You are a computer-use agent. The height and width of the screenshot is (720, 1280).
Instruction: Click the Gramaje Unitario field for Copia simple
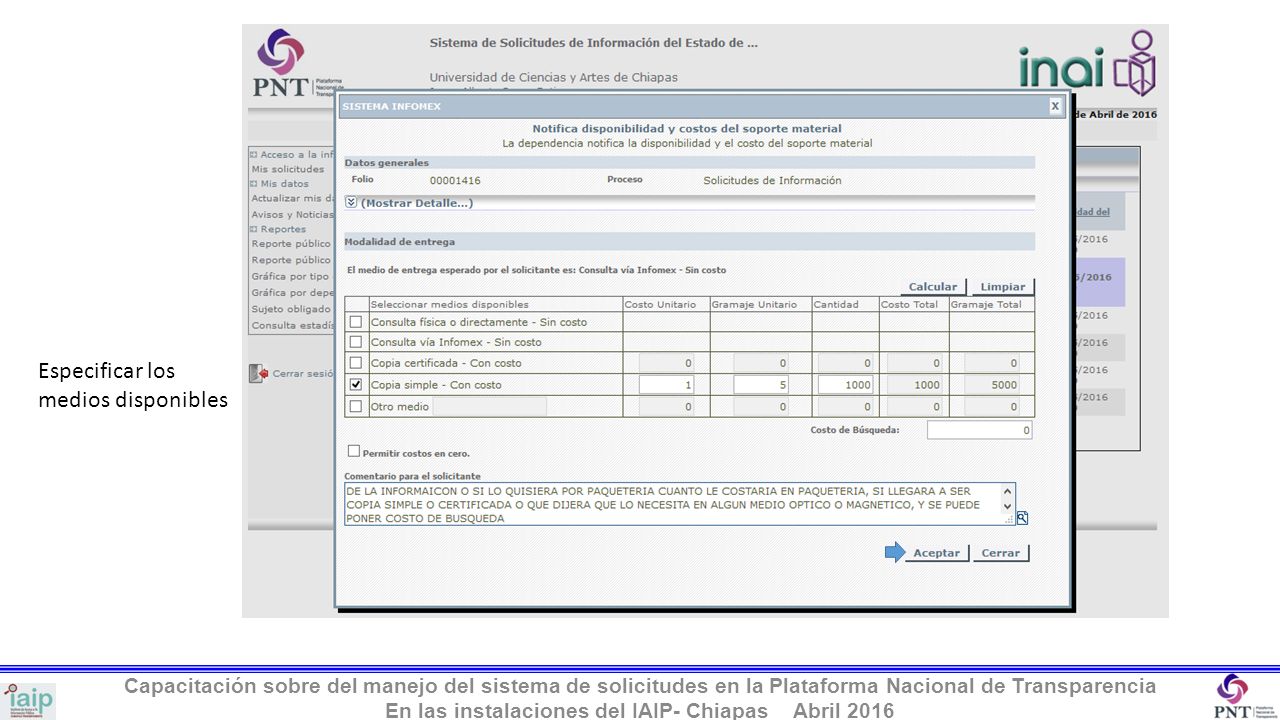click(x=761, y=385)
